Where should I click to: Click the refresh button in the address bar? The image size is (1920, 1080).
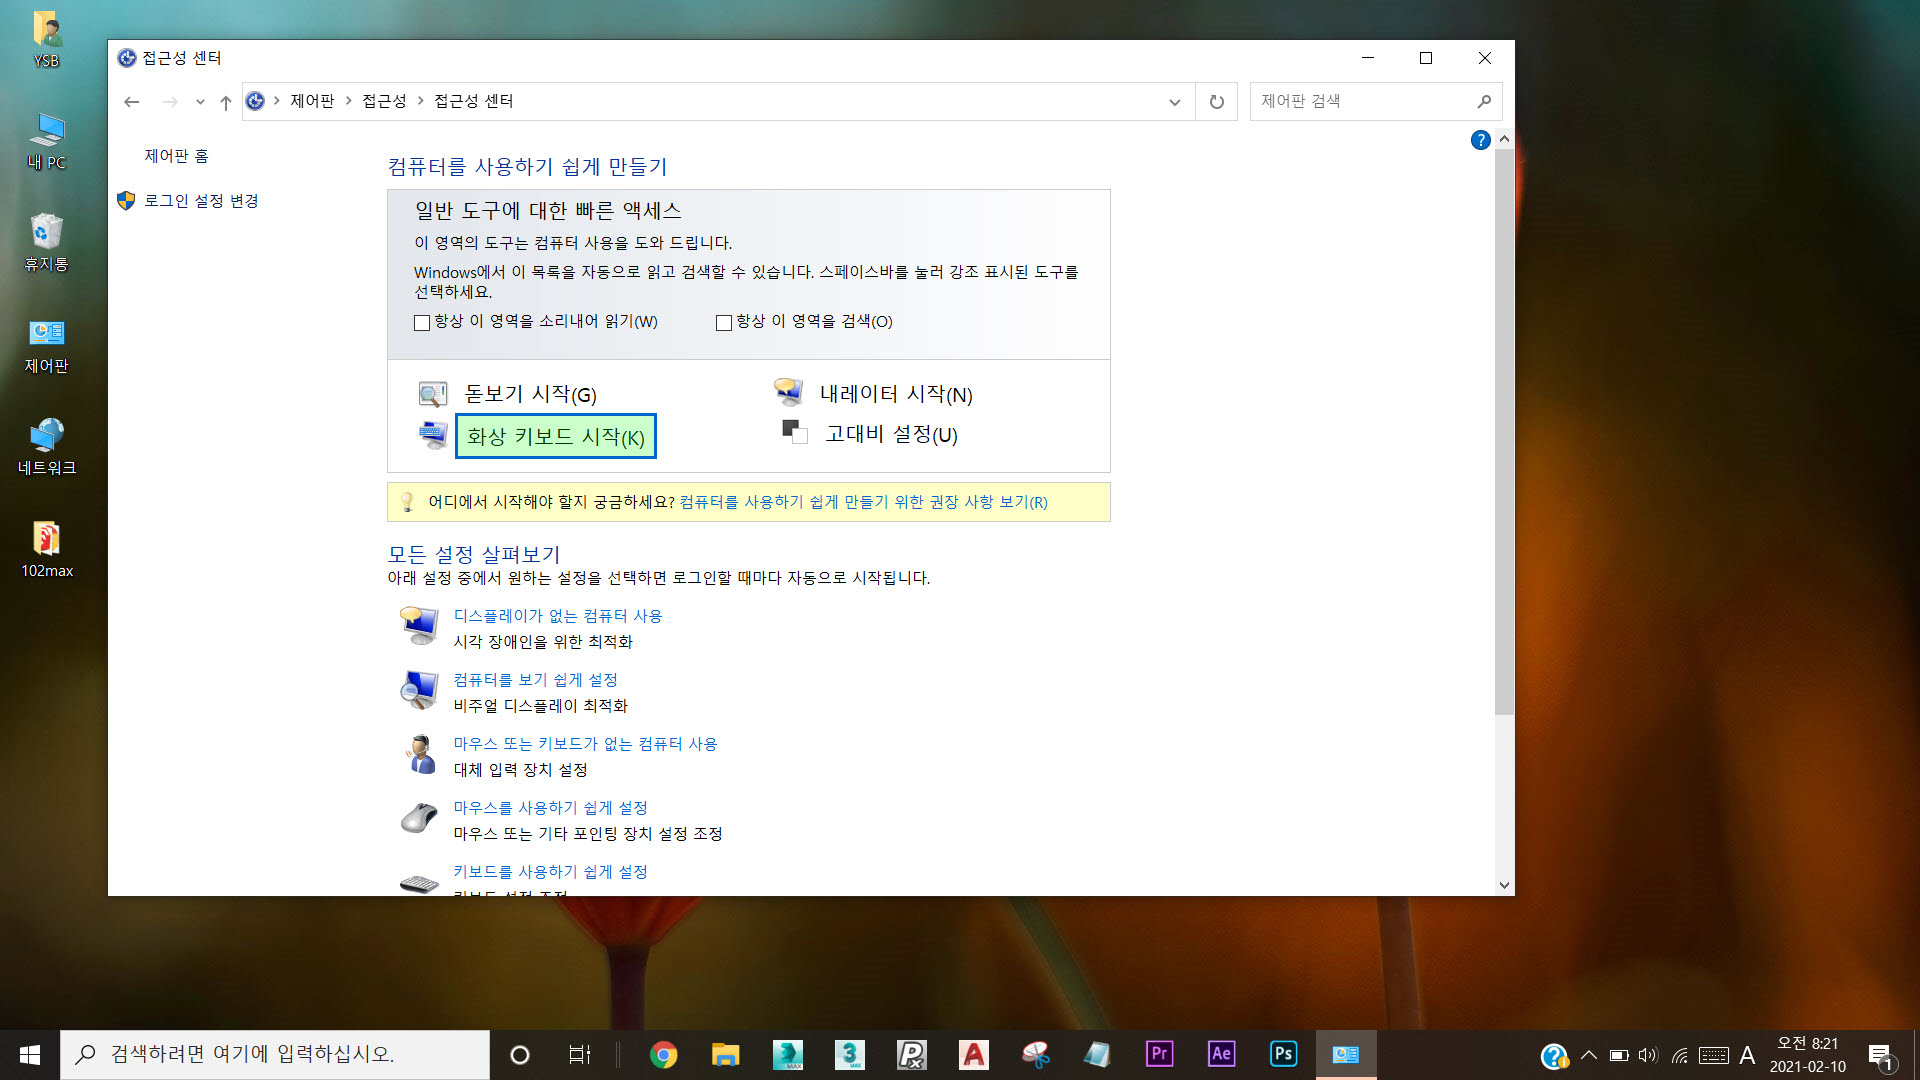pos(1216,102)
